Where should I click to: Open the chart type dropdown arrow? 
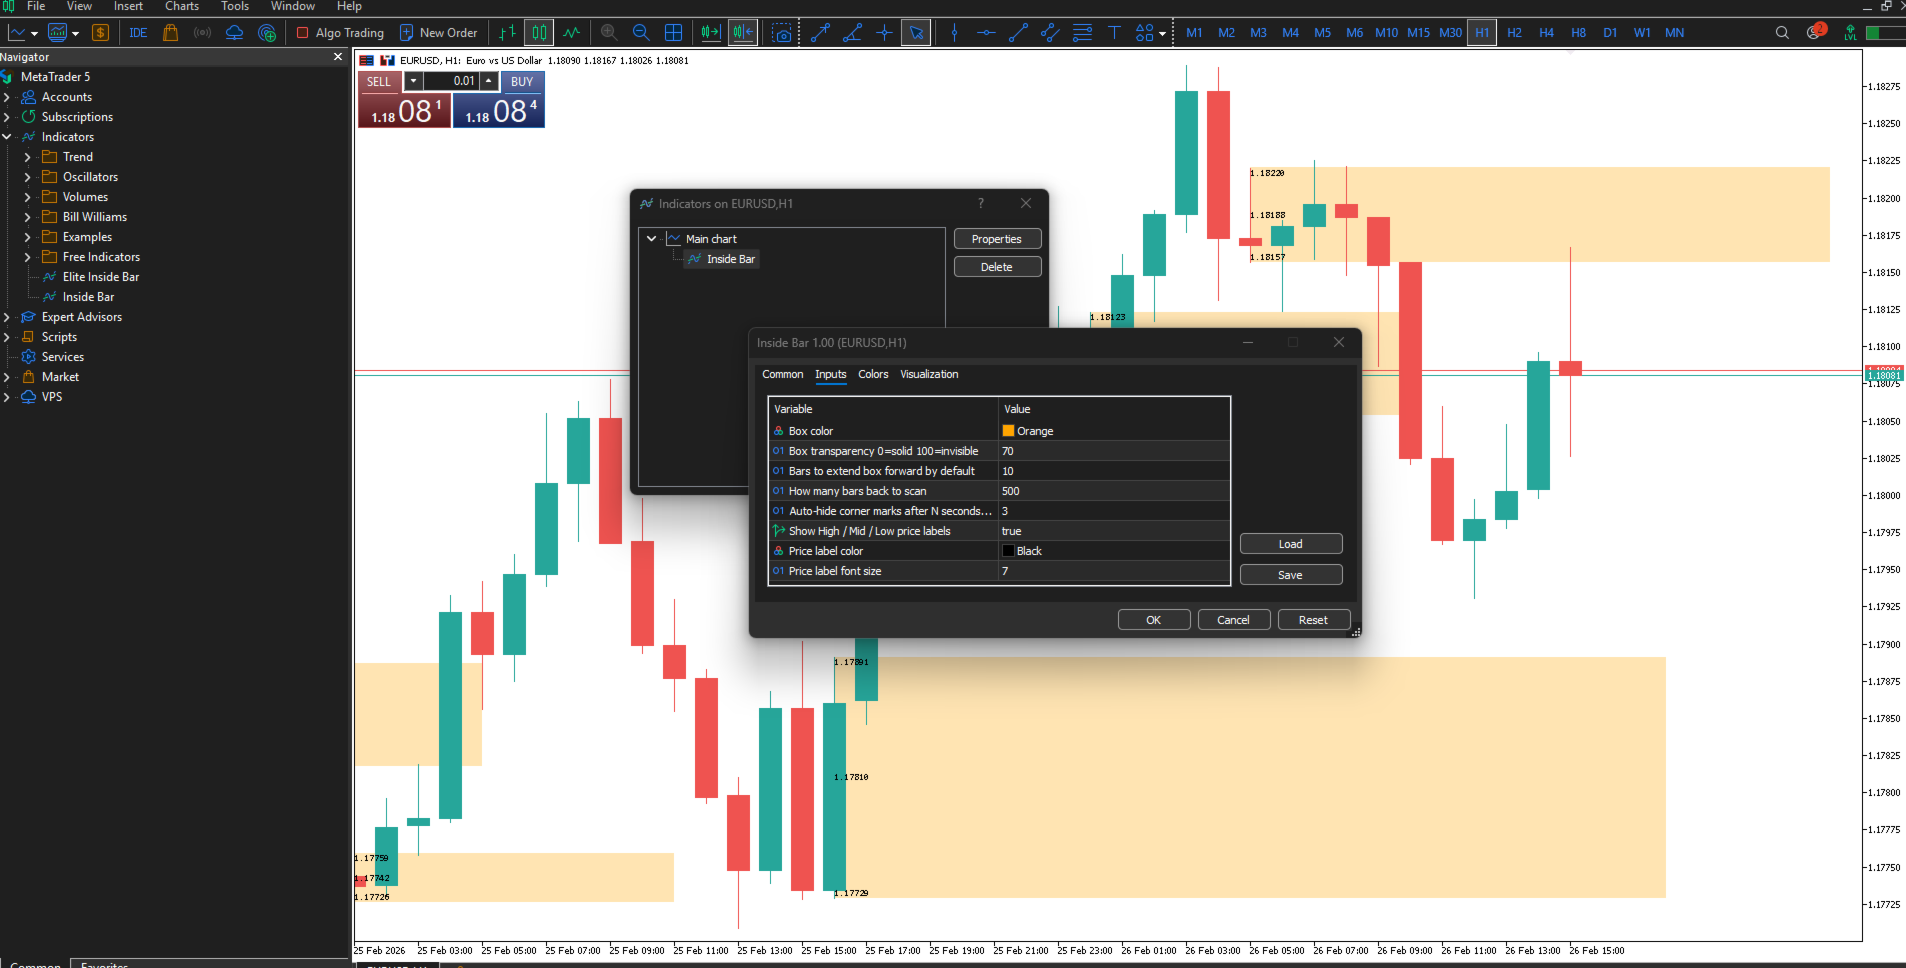(x=35, y=34)
